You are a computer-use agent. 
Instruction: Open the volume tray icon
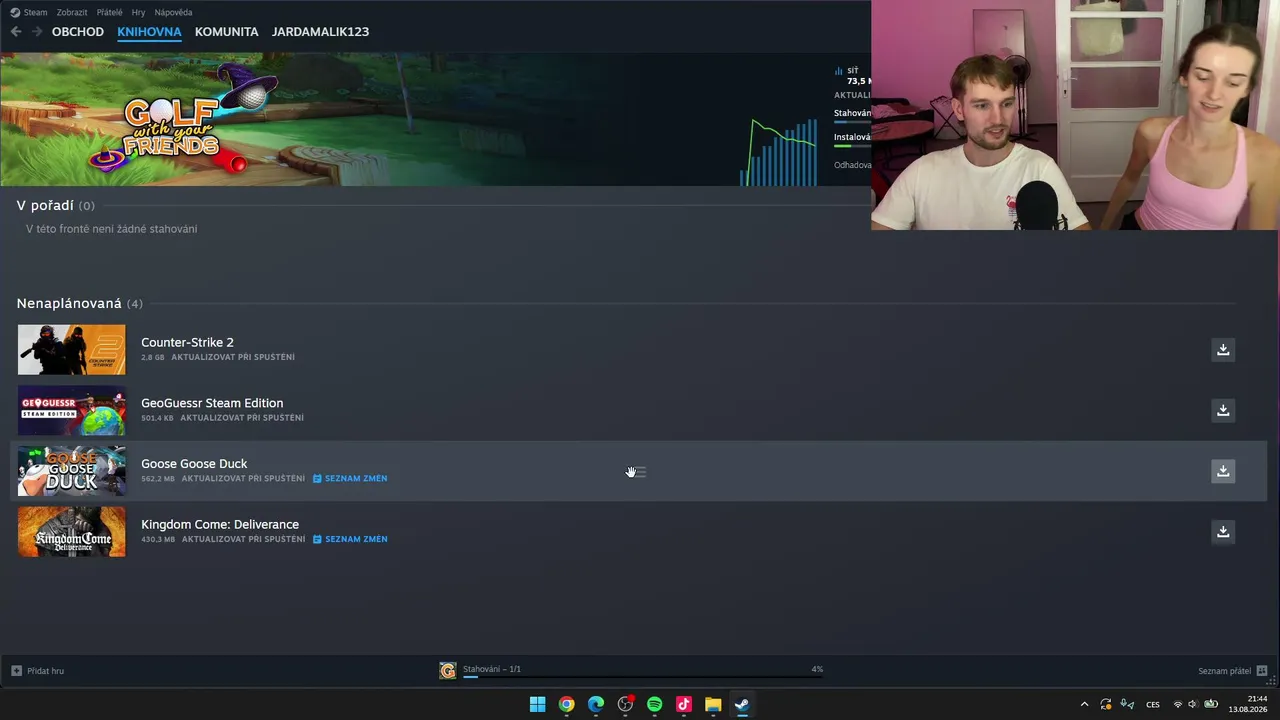(x=1192, y=704)
